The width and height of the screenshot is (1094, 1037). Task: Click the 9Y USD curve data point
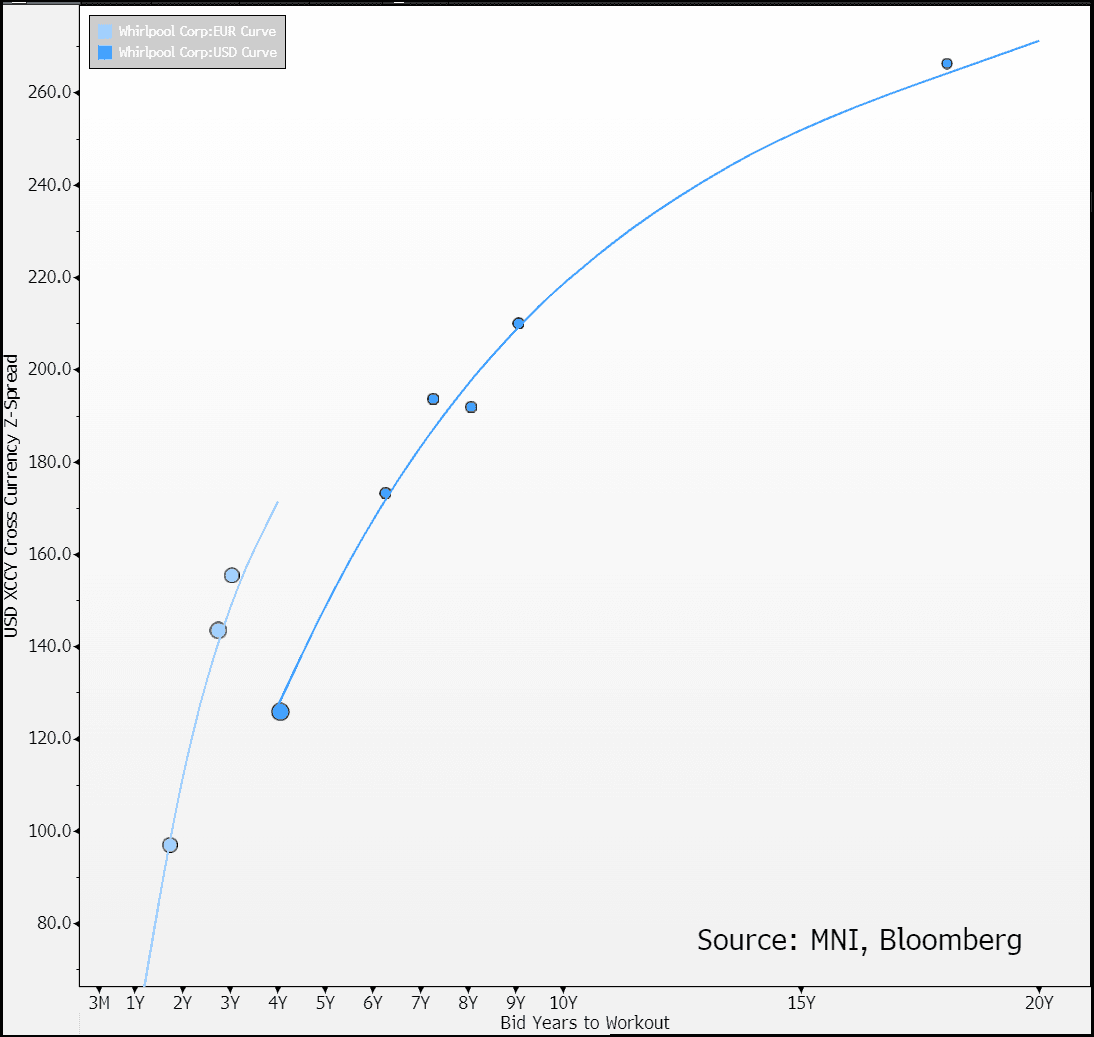coord(518,323)
